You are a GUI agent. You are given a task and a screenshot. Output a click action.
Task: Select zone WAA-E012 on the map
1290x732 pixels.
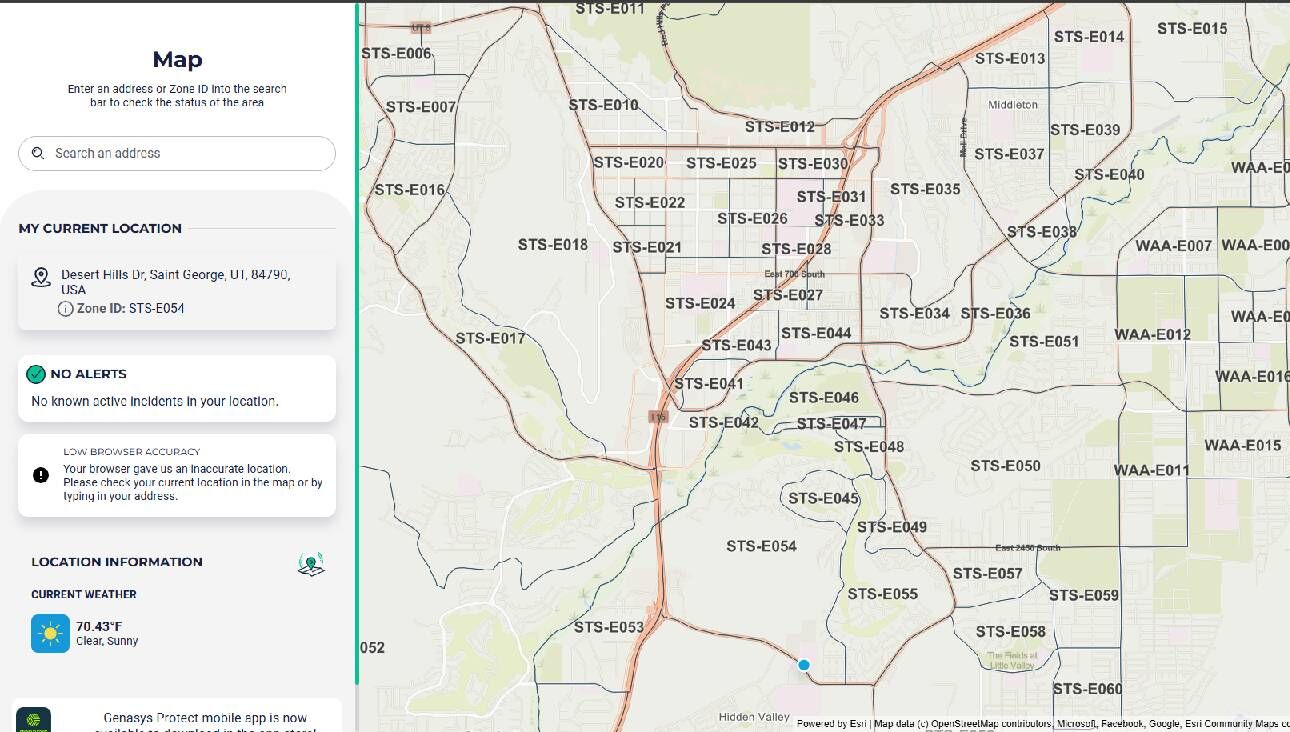pos(1153,335)
